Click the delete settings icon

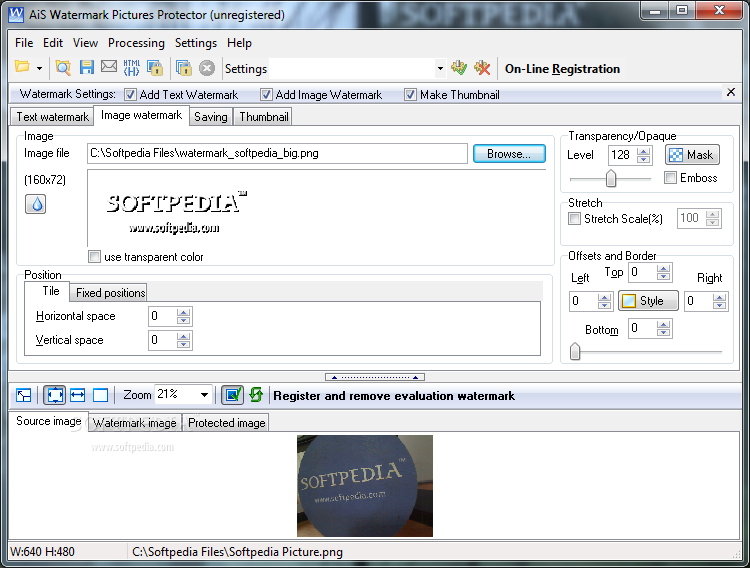482,68
